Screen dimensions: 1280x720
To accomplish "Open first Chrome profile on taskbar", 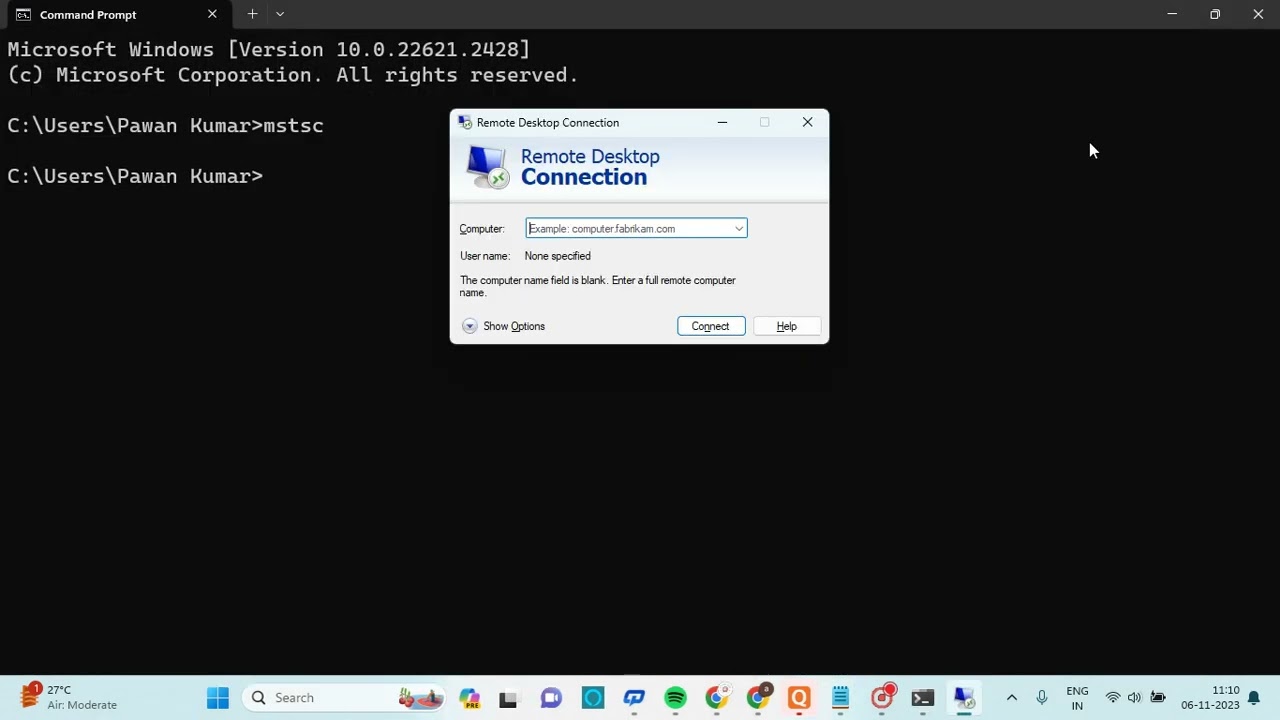I will (716, 697).
